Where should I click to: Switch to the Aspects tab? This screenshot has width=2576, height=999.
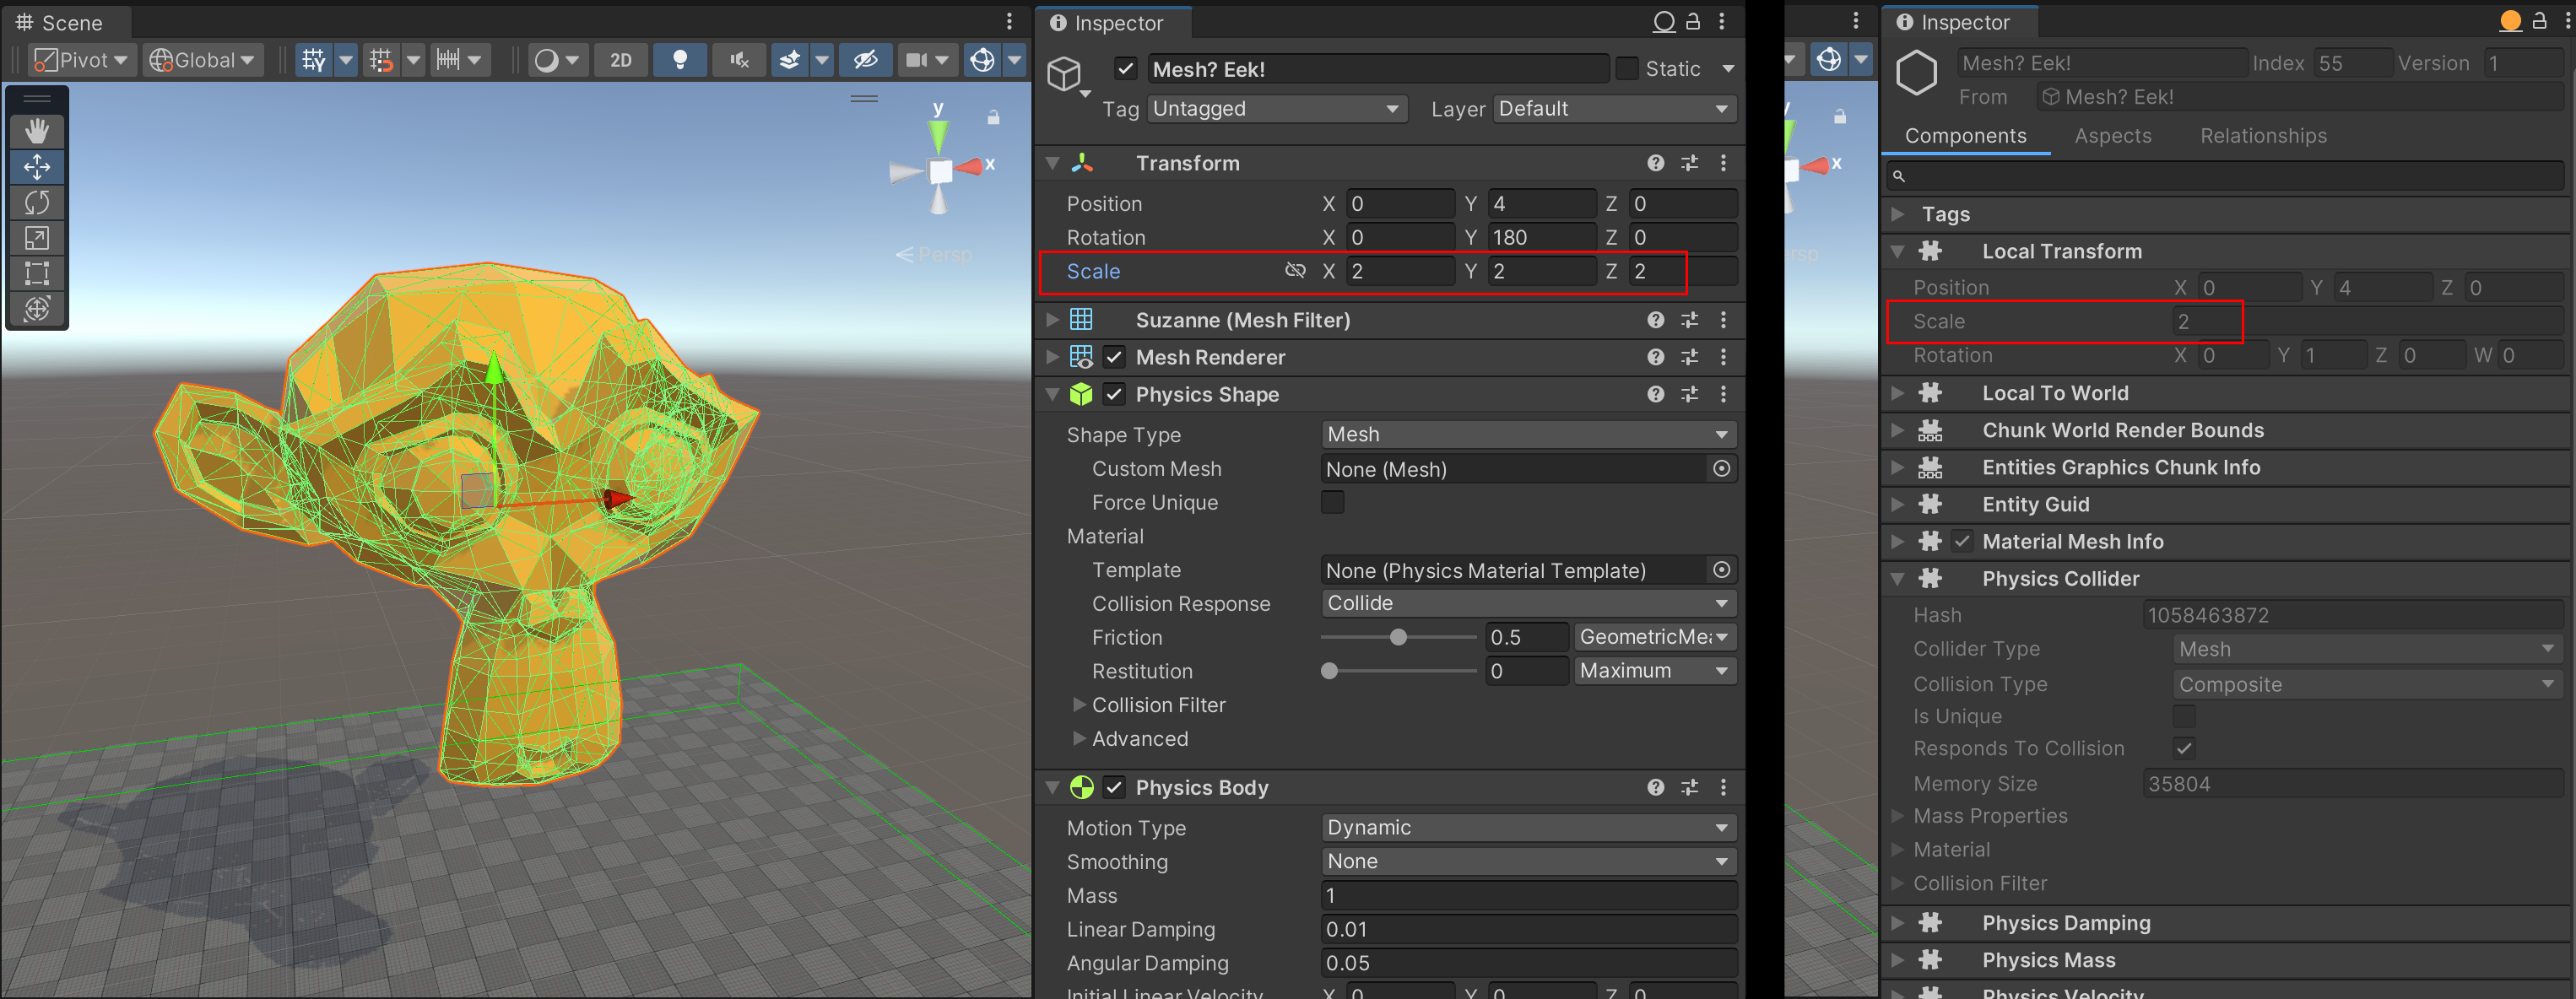coord(2112,136)
